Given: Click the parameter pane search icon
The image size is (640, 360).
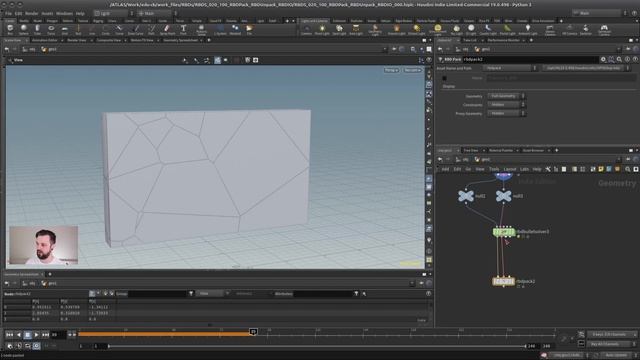Looking at the screenshot, I should (619, 59).
